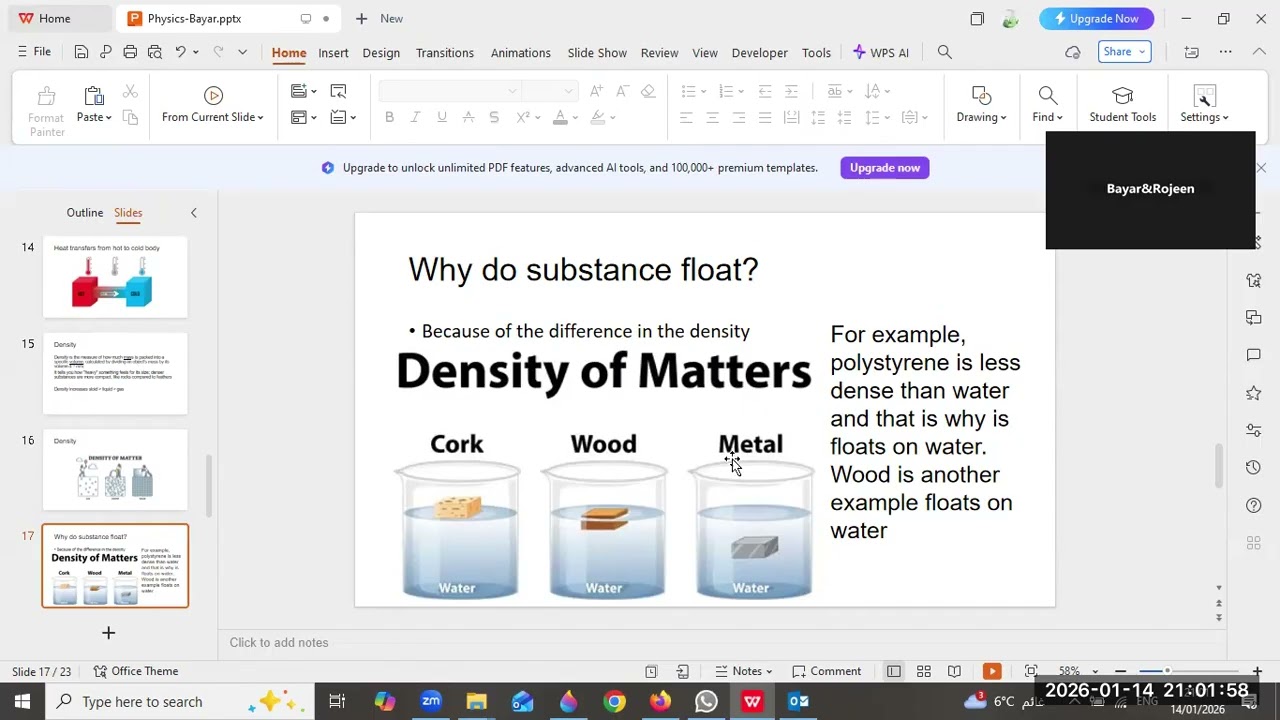Viewport: 1280px width, 720px height.
Task: Click 'Click to add notes' field
Action: pos(279,643)
